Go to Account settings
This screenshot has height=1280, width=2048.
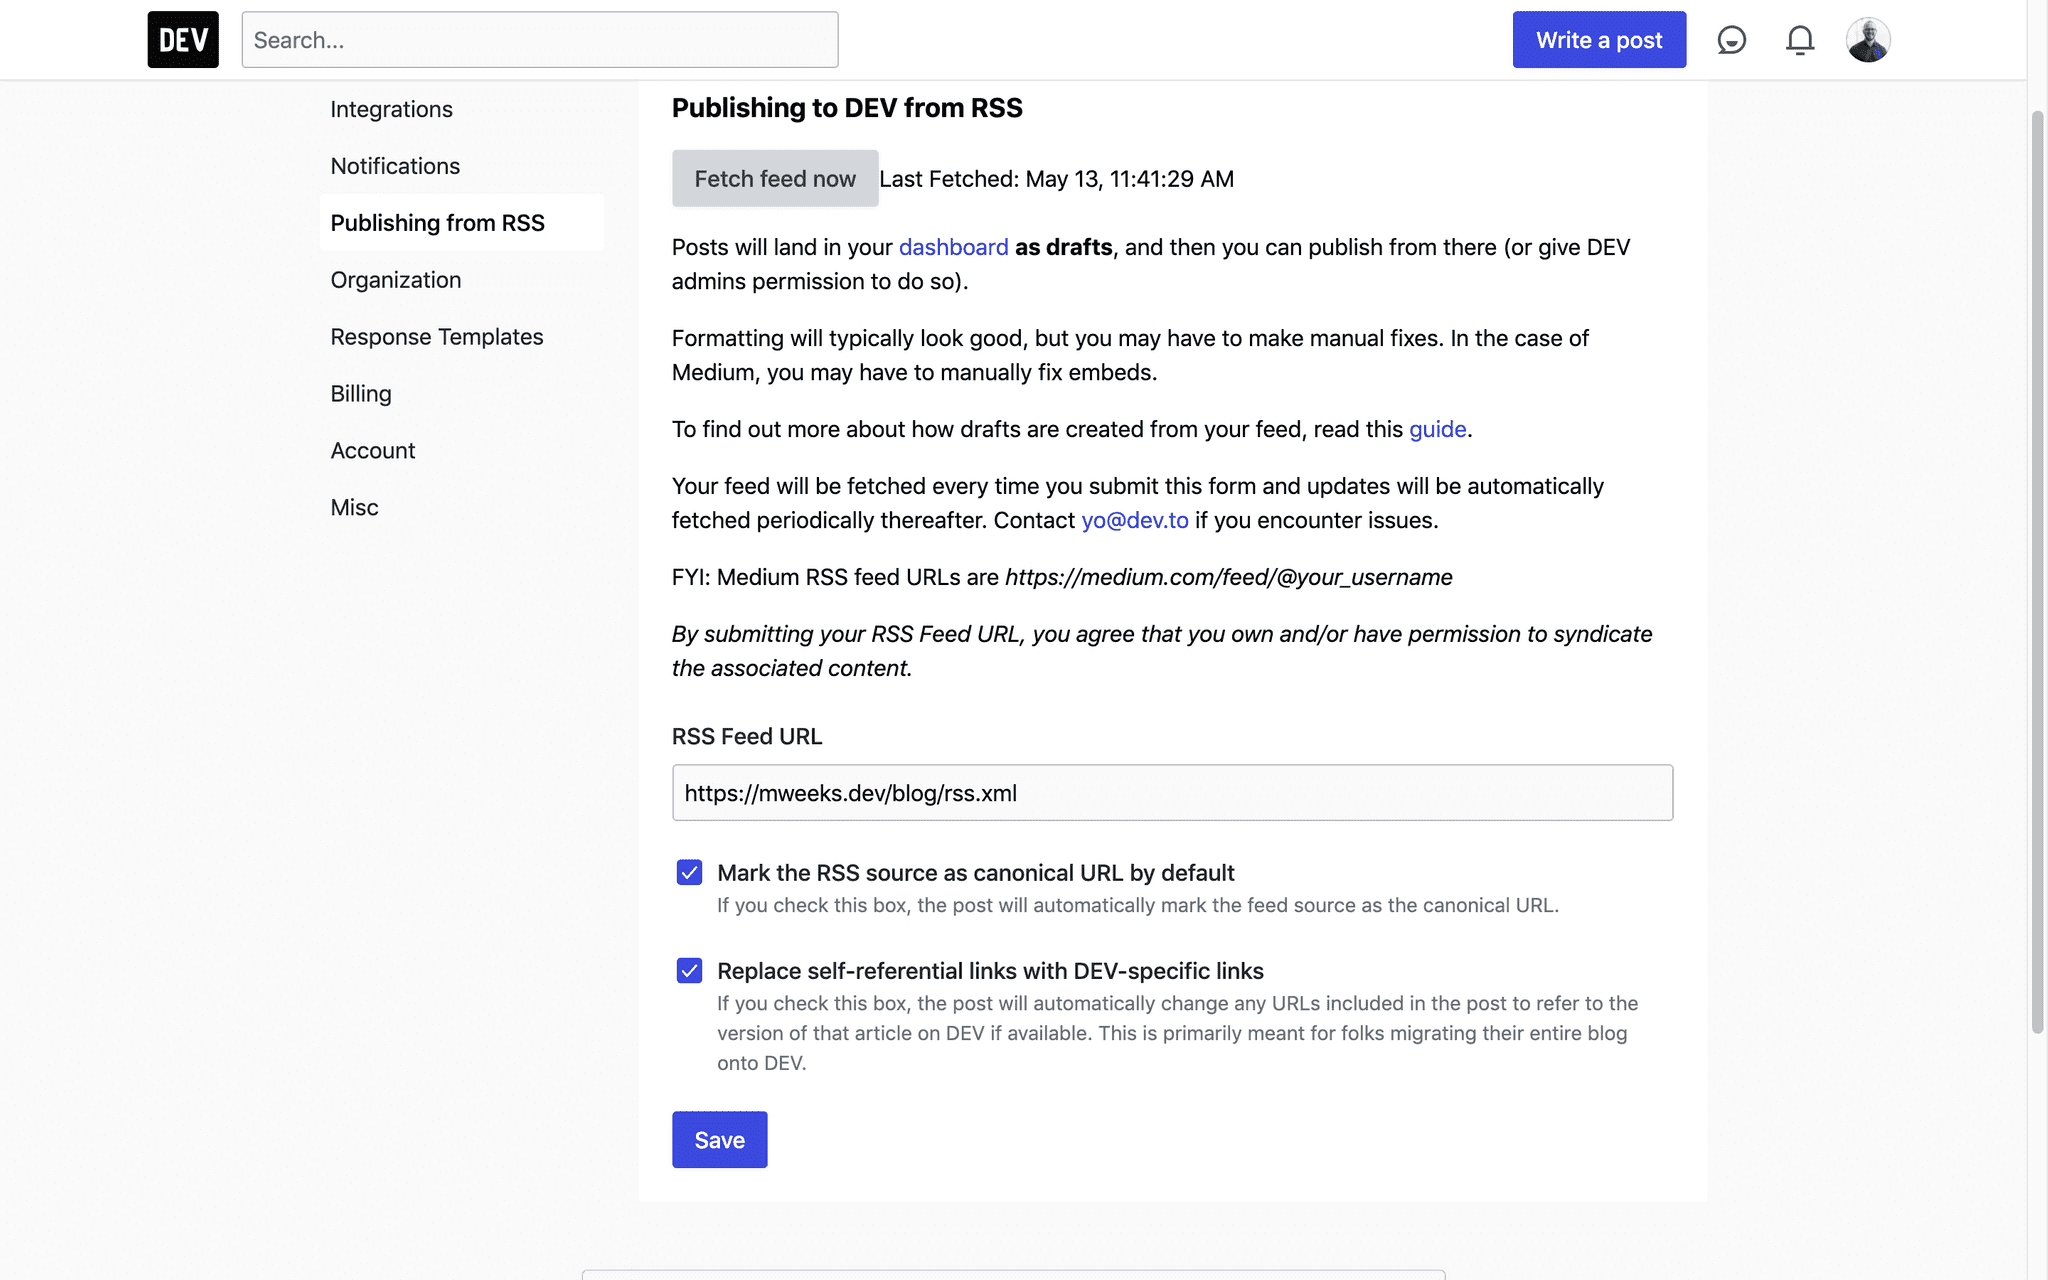(x=372, y=451)
